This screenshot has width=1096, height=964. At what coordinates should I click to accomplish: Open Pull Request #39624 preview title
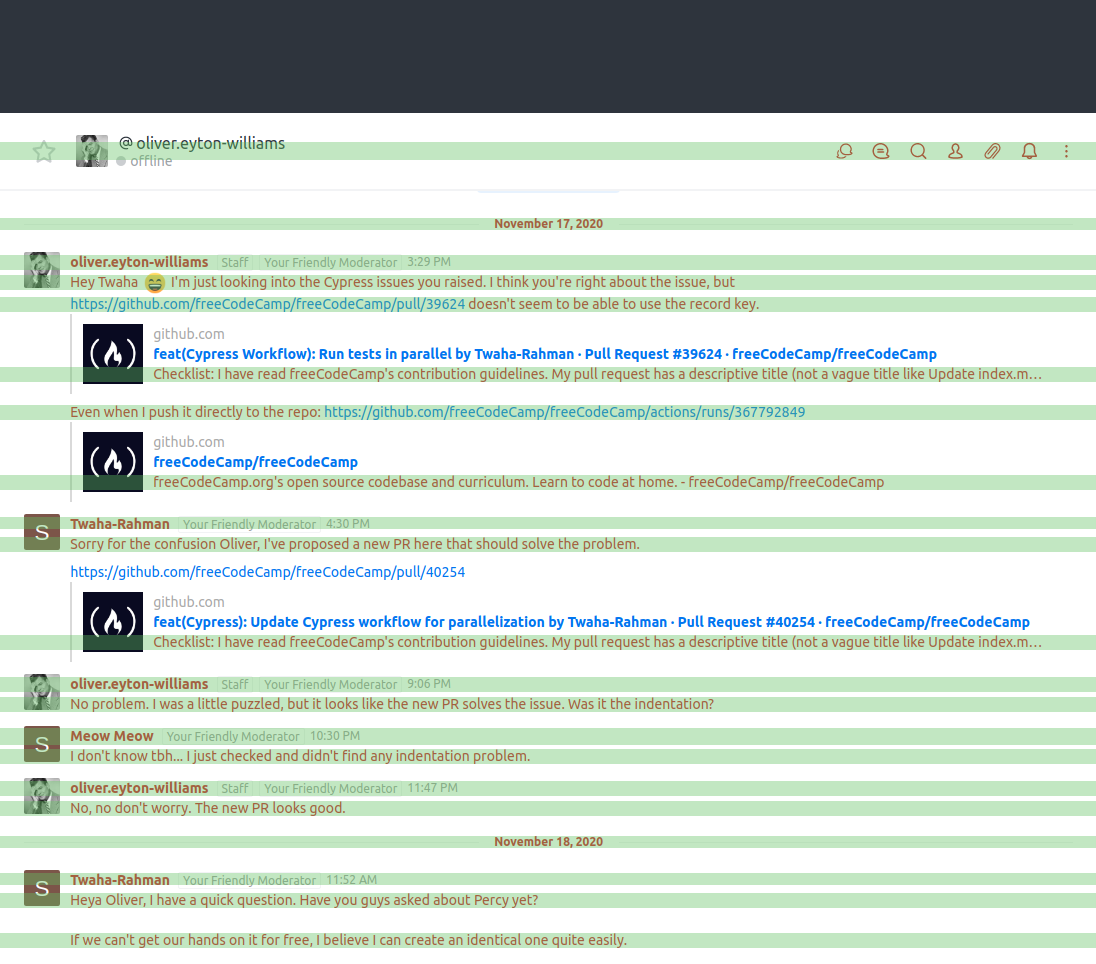(x=545, y=354)
